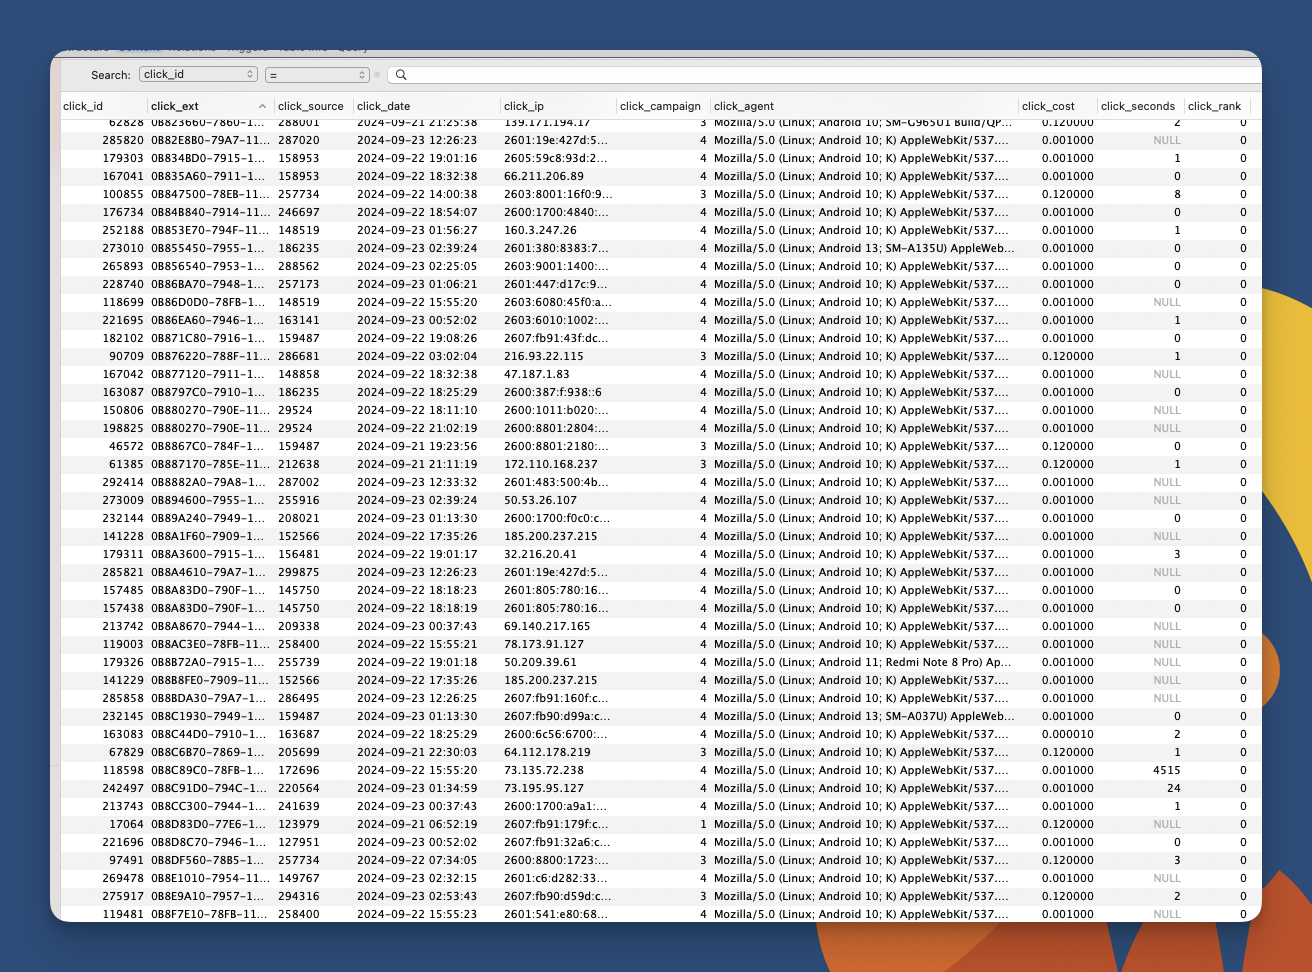Sort by the click_id column header
The width and height of the screenshot is (1312, 972).
(83, 106)
